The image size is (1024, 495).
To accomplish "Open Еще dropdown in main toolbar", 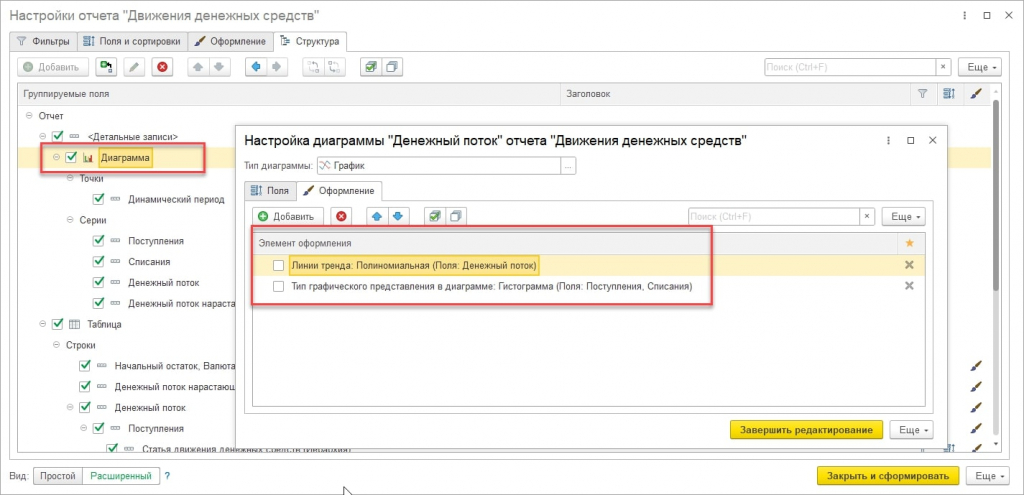I will pos(980,67).
